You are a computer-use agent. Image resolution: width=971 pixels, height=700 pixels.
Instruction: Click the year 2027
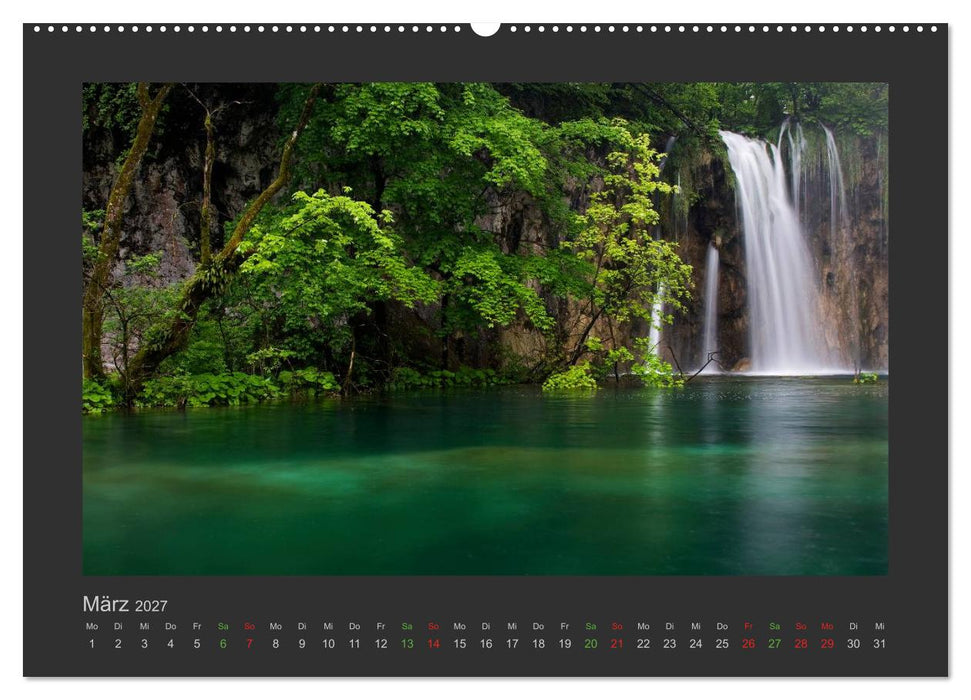coord(151,606)
